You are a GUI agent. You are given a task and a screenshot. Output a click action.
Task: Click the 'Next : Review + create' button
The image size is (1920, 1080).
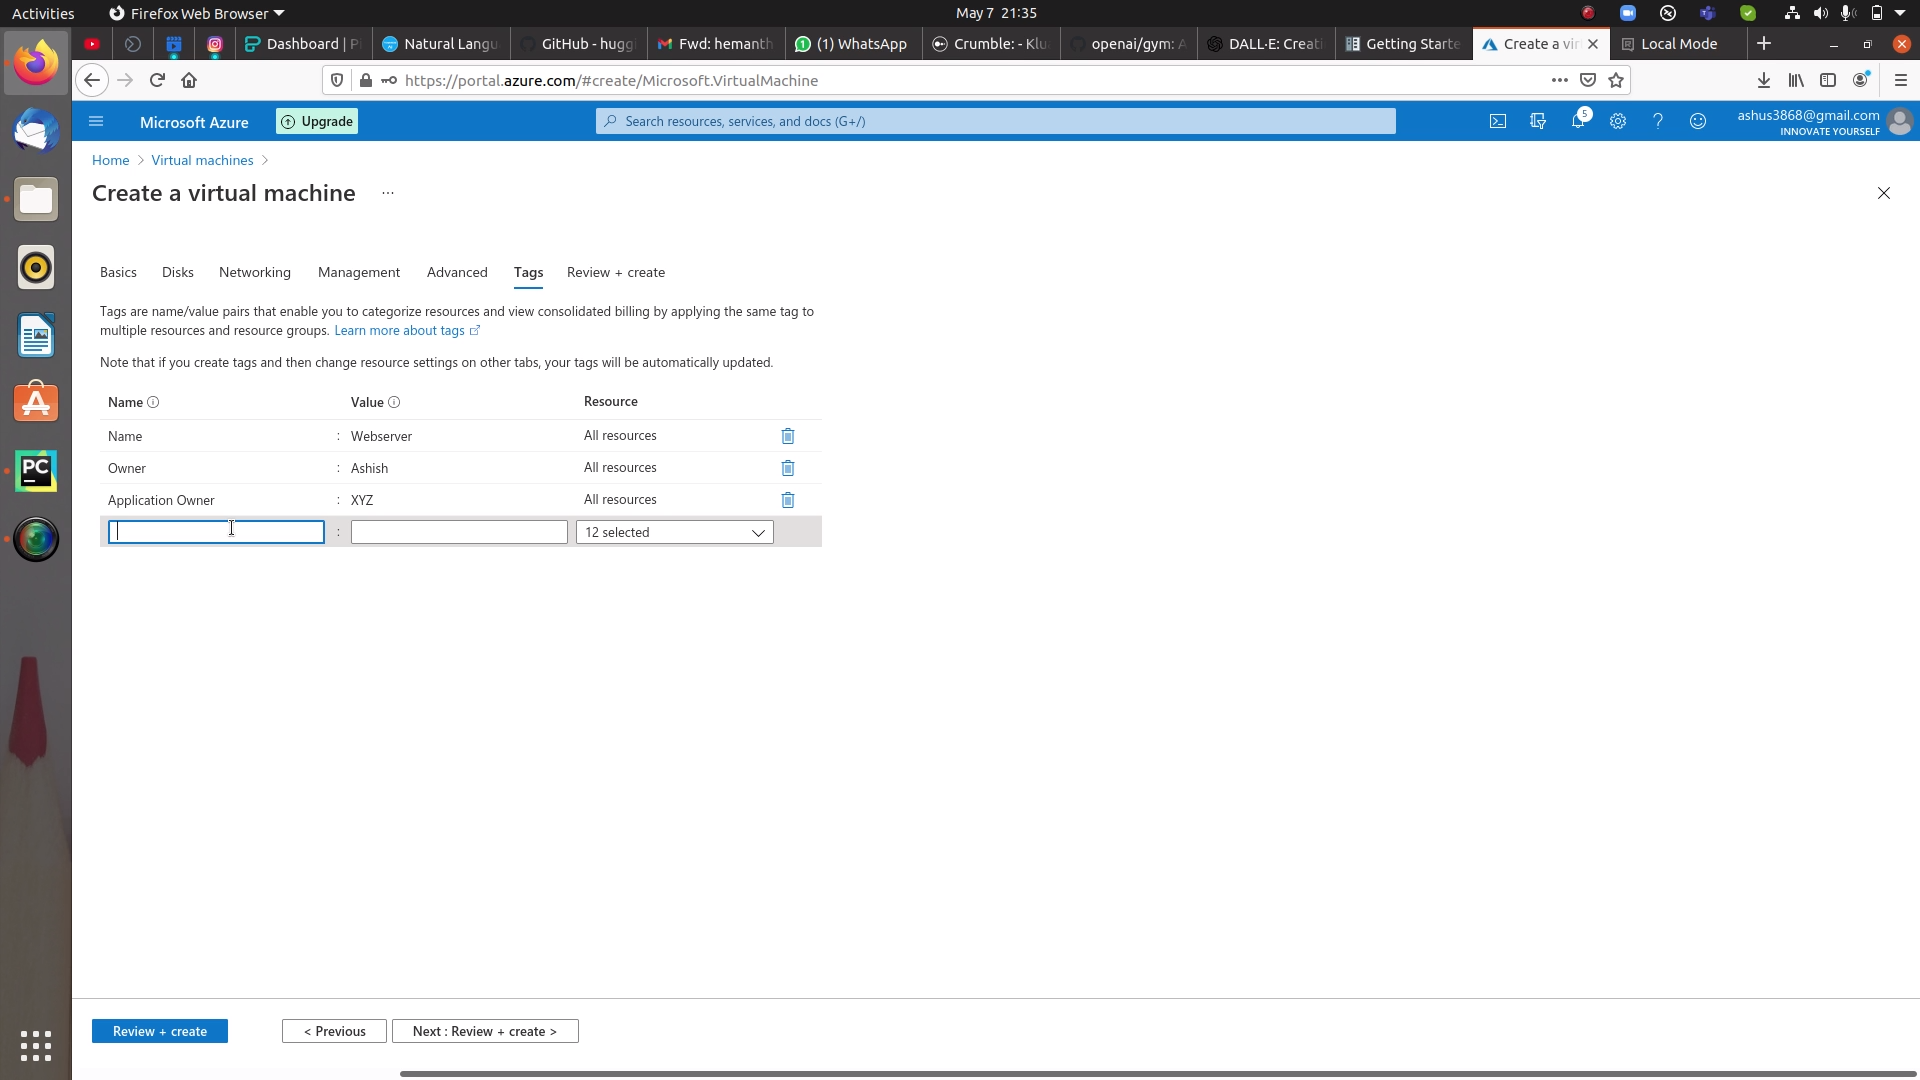[485, 1031]
